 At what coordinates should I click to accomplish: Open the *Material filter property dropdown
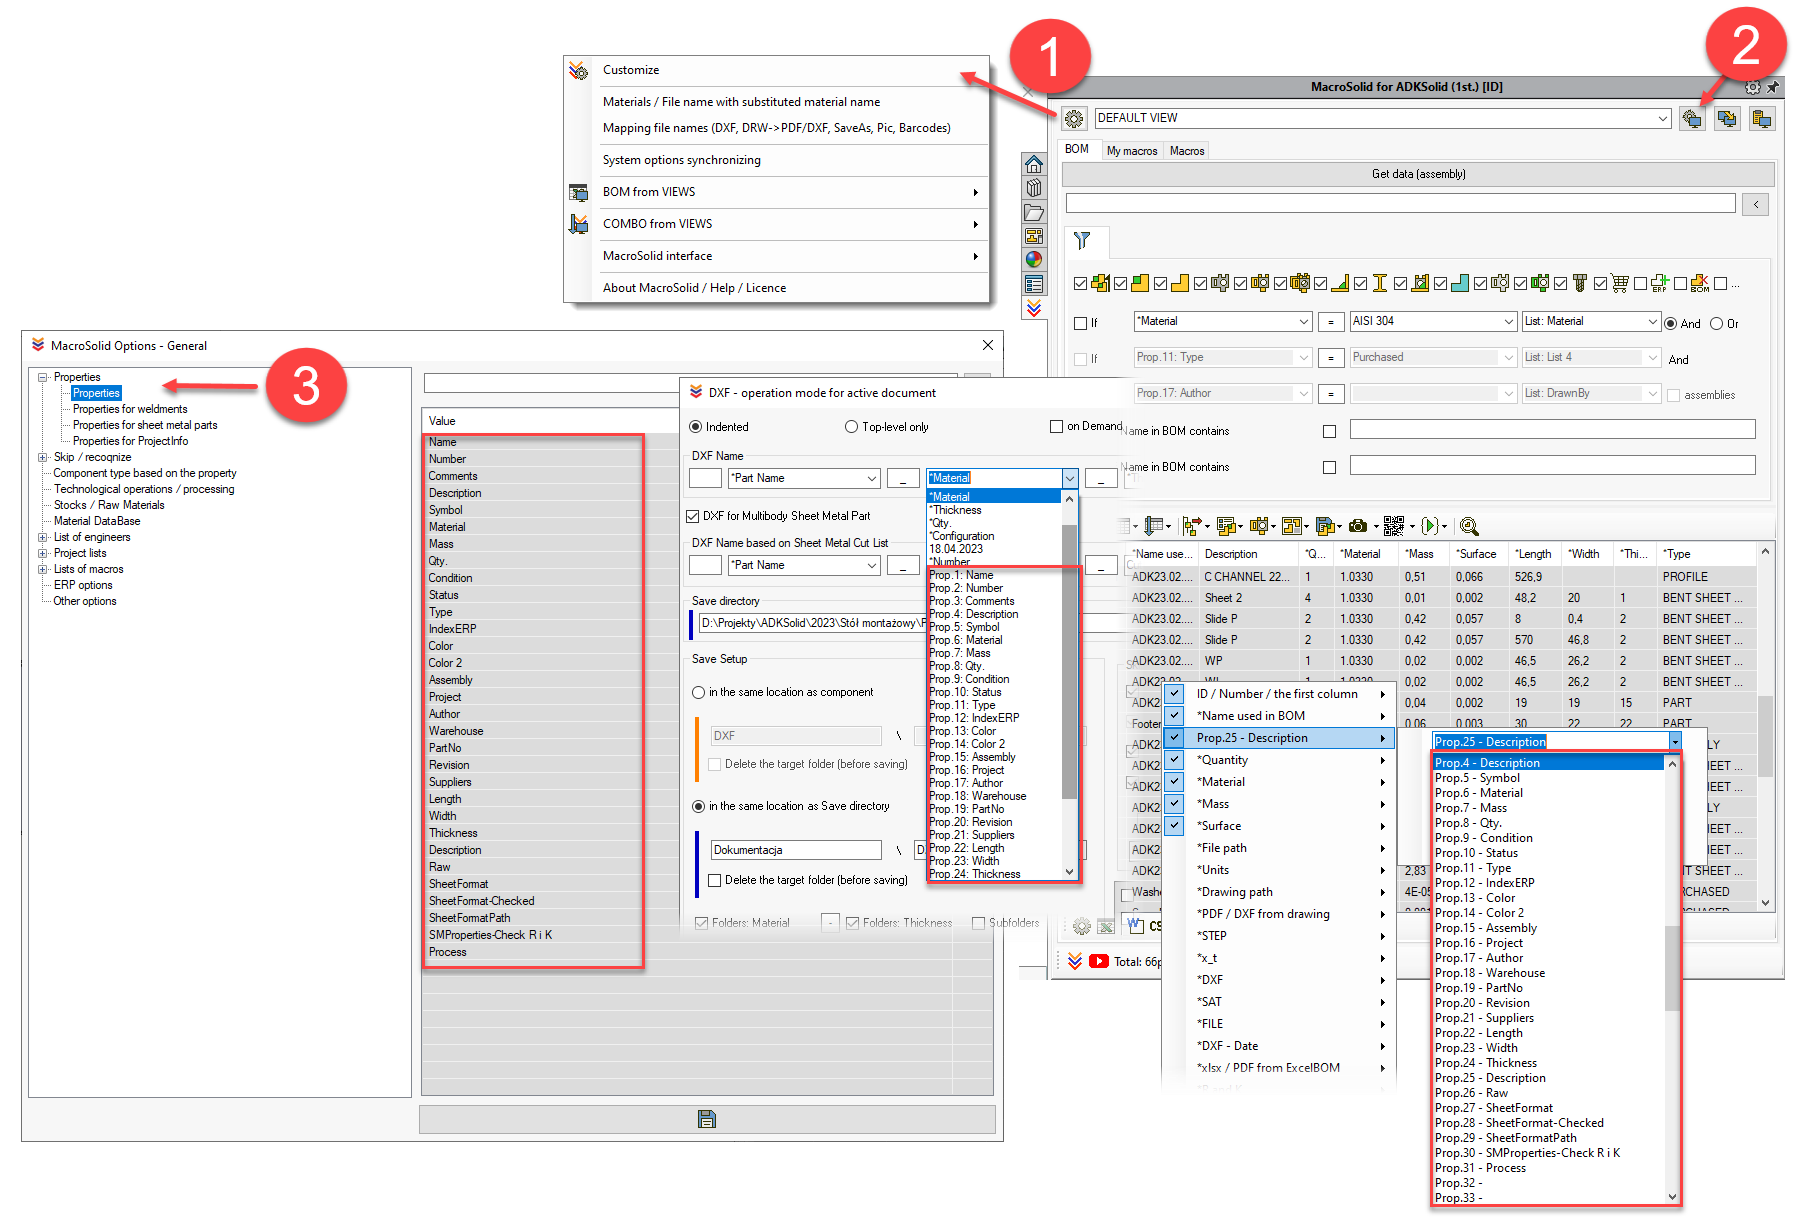click(x=1304, y=322)
